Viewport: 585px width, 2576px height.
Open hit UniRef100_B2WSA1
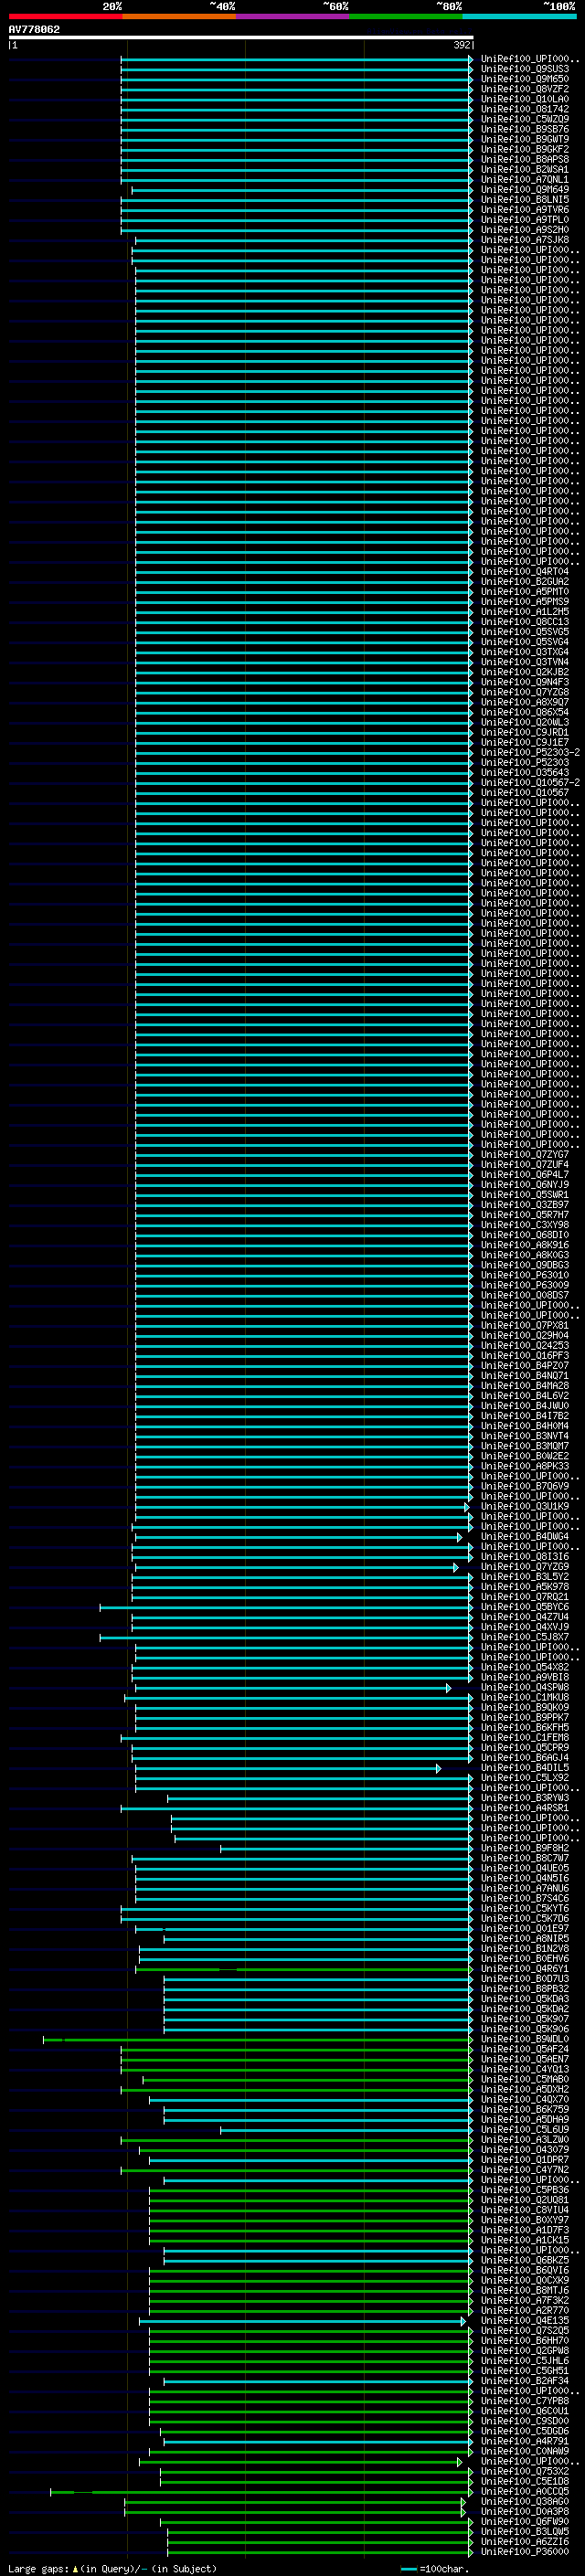[525, 170]
